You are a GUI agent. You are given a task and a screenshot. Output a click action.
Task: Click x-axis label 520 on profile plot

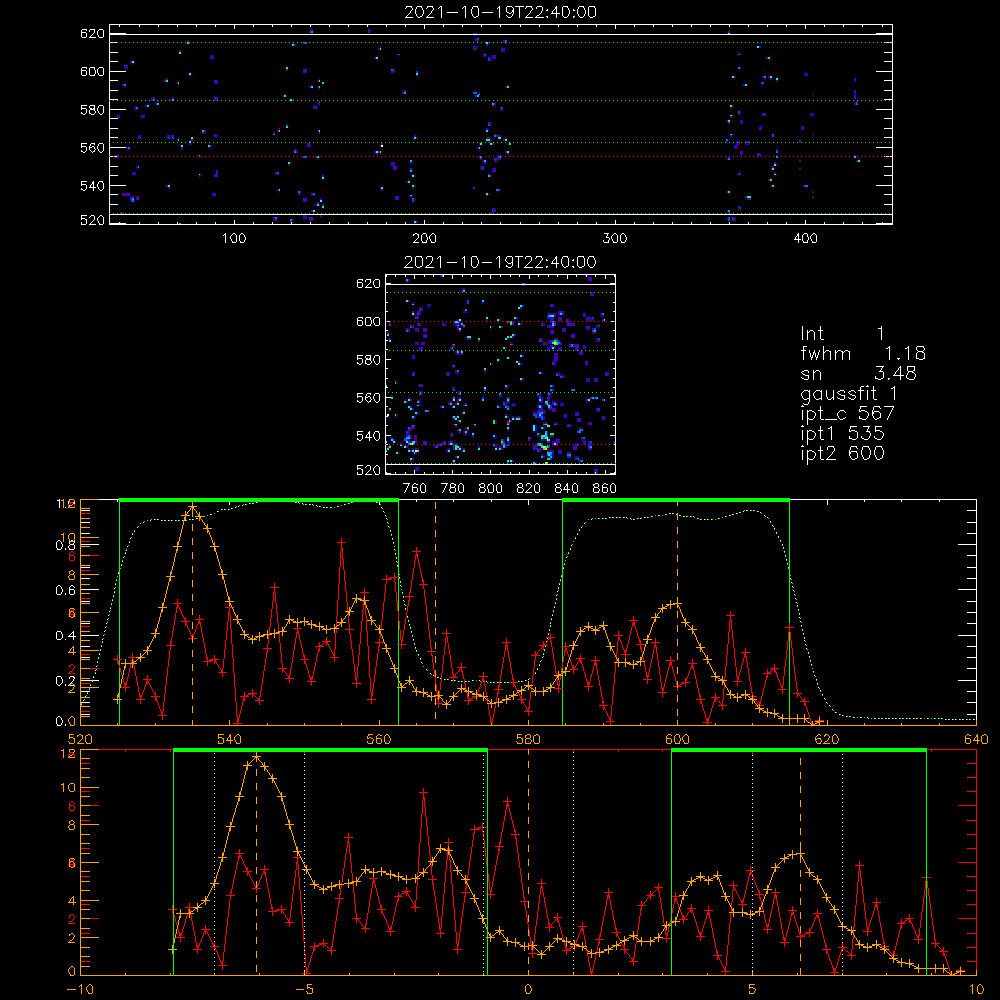pos(80,739)
